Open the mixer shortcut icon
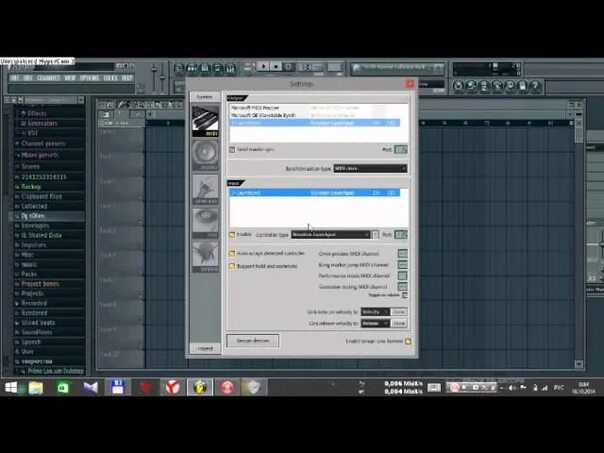The width and height of the screenshot is (604, 453). pyautogui.click(x=230, y=69)
